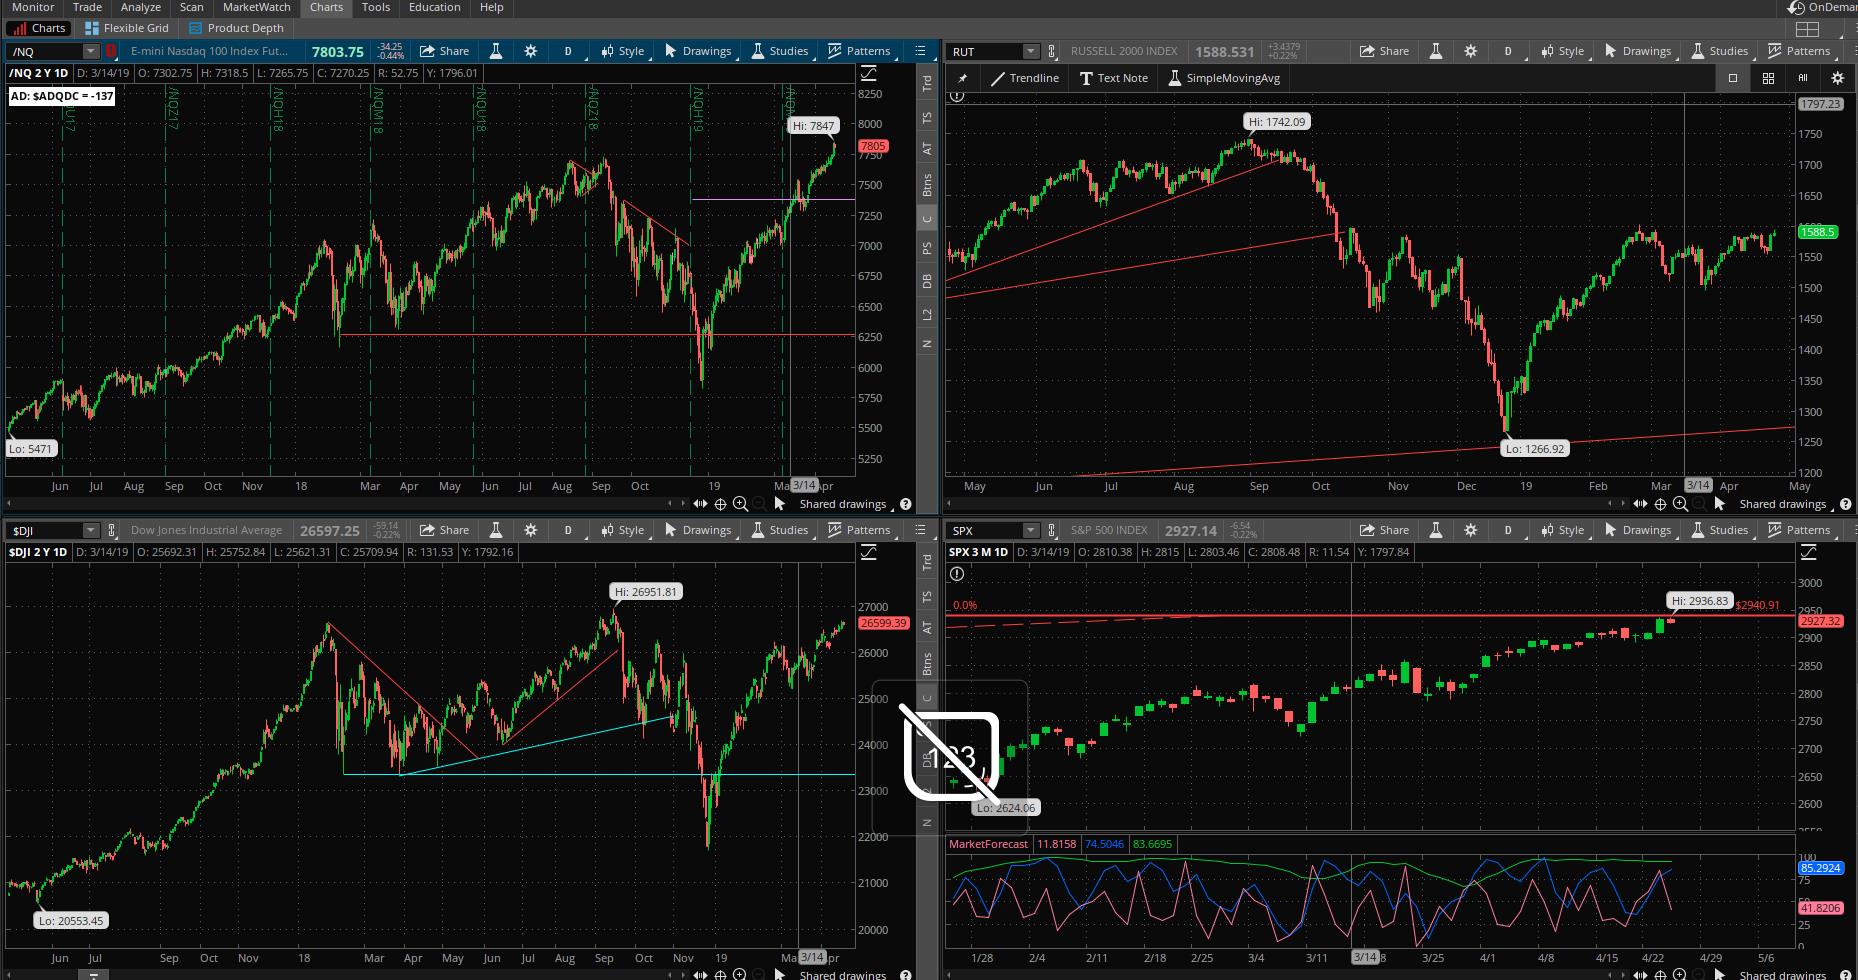Select the Trendline drawing tool
1858x980 pixels.
[1024, 78]
